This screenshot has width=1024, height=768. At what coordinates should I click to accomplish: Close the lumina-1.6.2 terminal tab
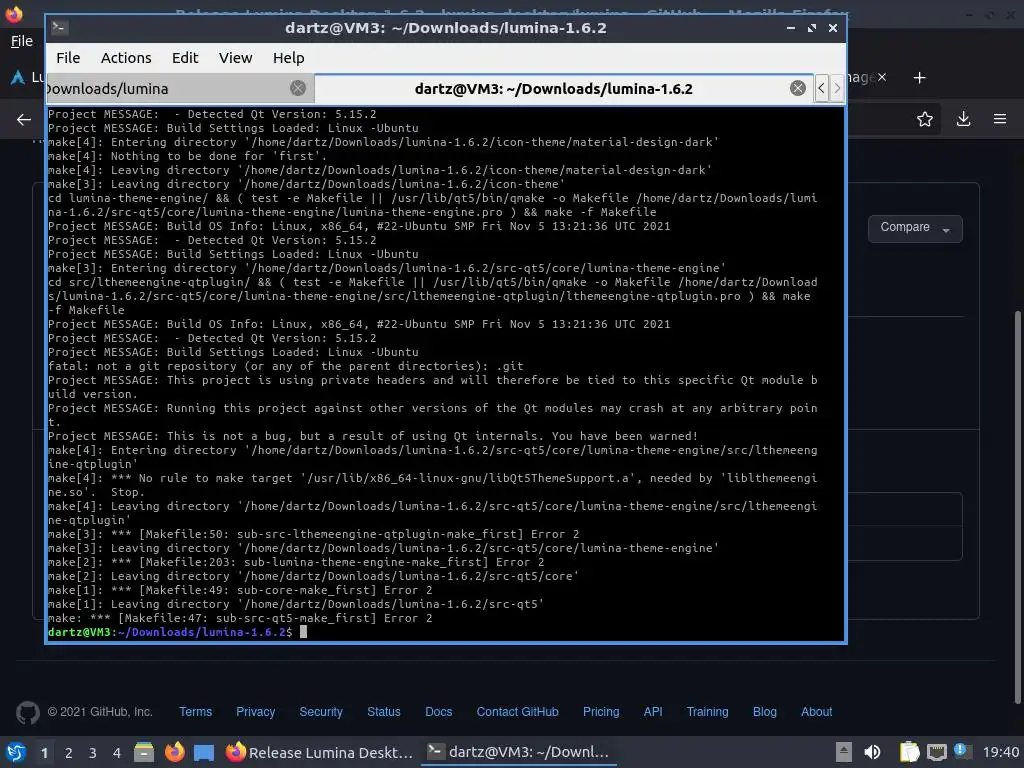[x=797, y=88]
